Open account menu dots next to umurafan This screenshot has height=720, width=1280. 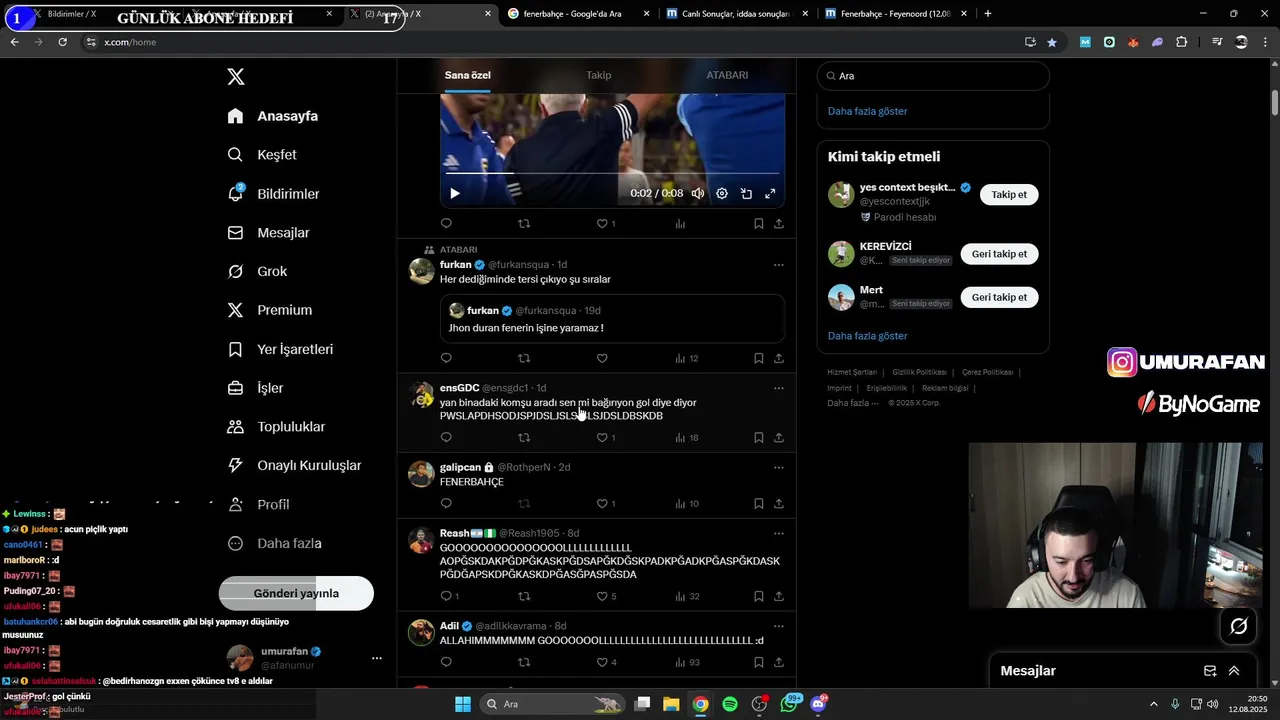pyautogui.click(x=377, y=658)
